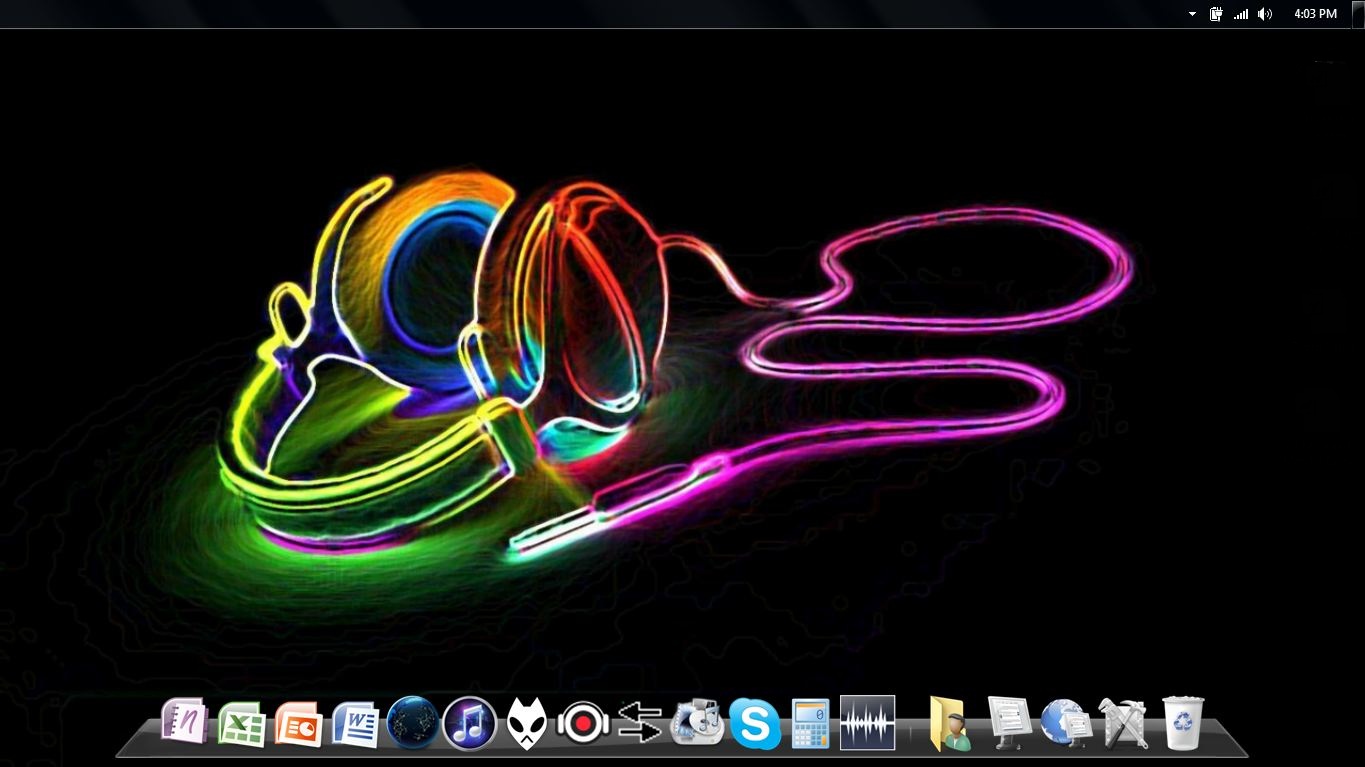Open the network globe with monitor icon
This screenshot has width=1365, height=767.
point(1066,723)
